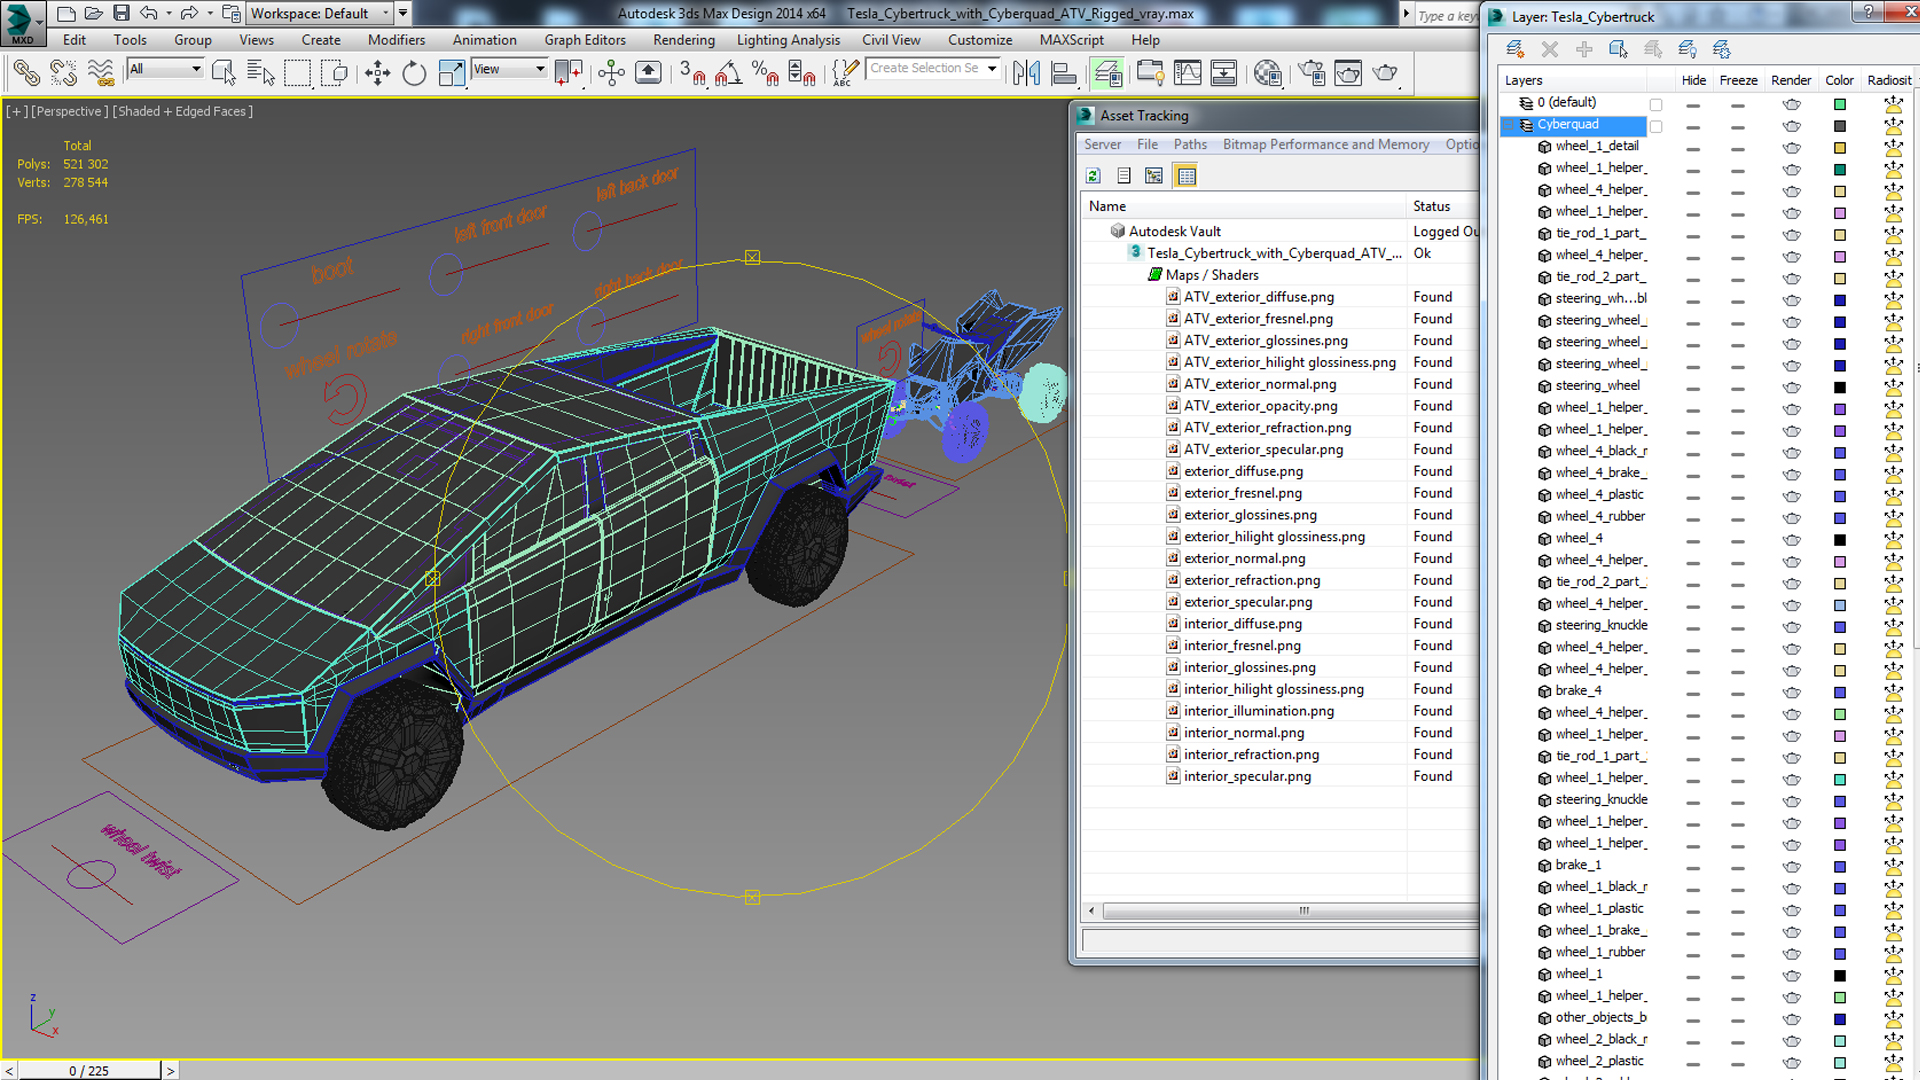Open color swatch for 0 (default) layer
The image size is (1920, 1080).
(x=1839, y=104)
